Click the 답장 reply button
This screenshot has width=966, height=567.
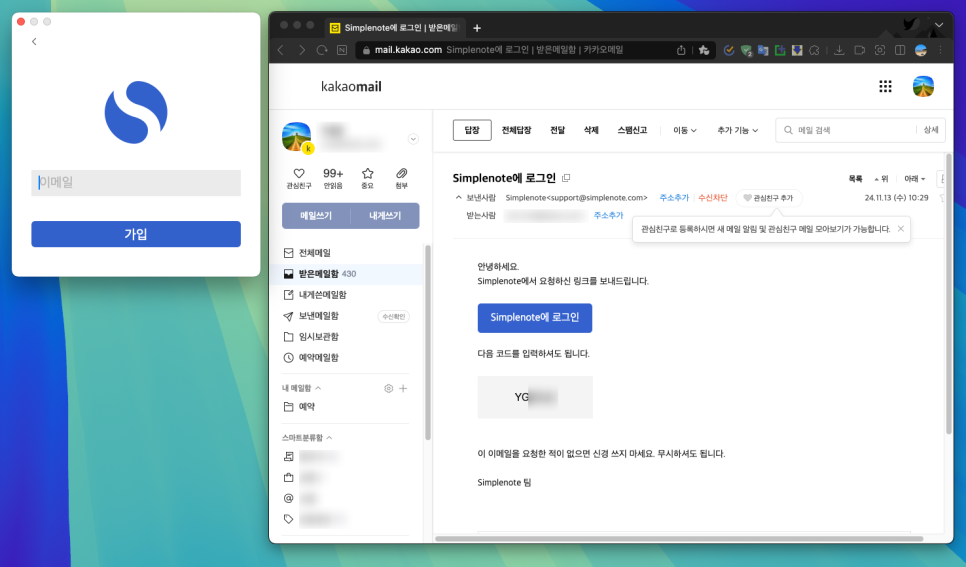point(472,130)
